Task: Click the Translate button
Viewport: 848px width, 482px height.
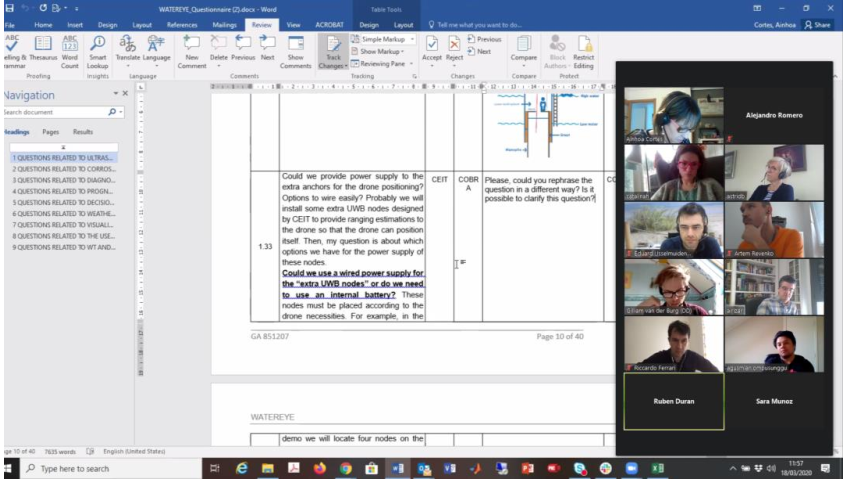Action: coord(128,49)
